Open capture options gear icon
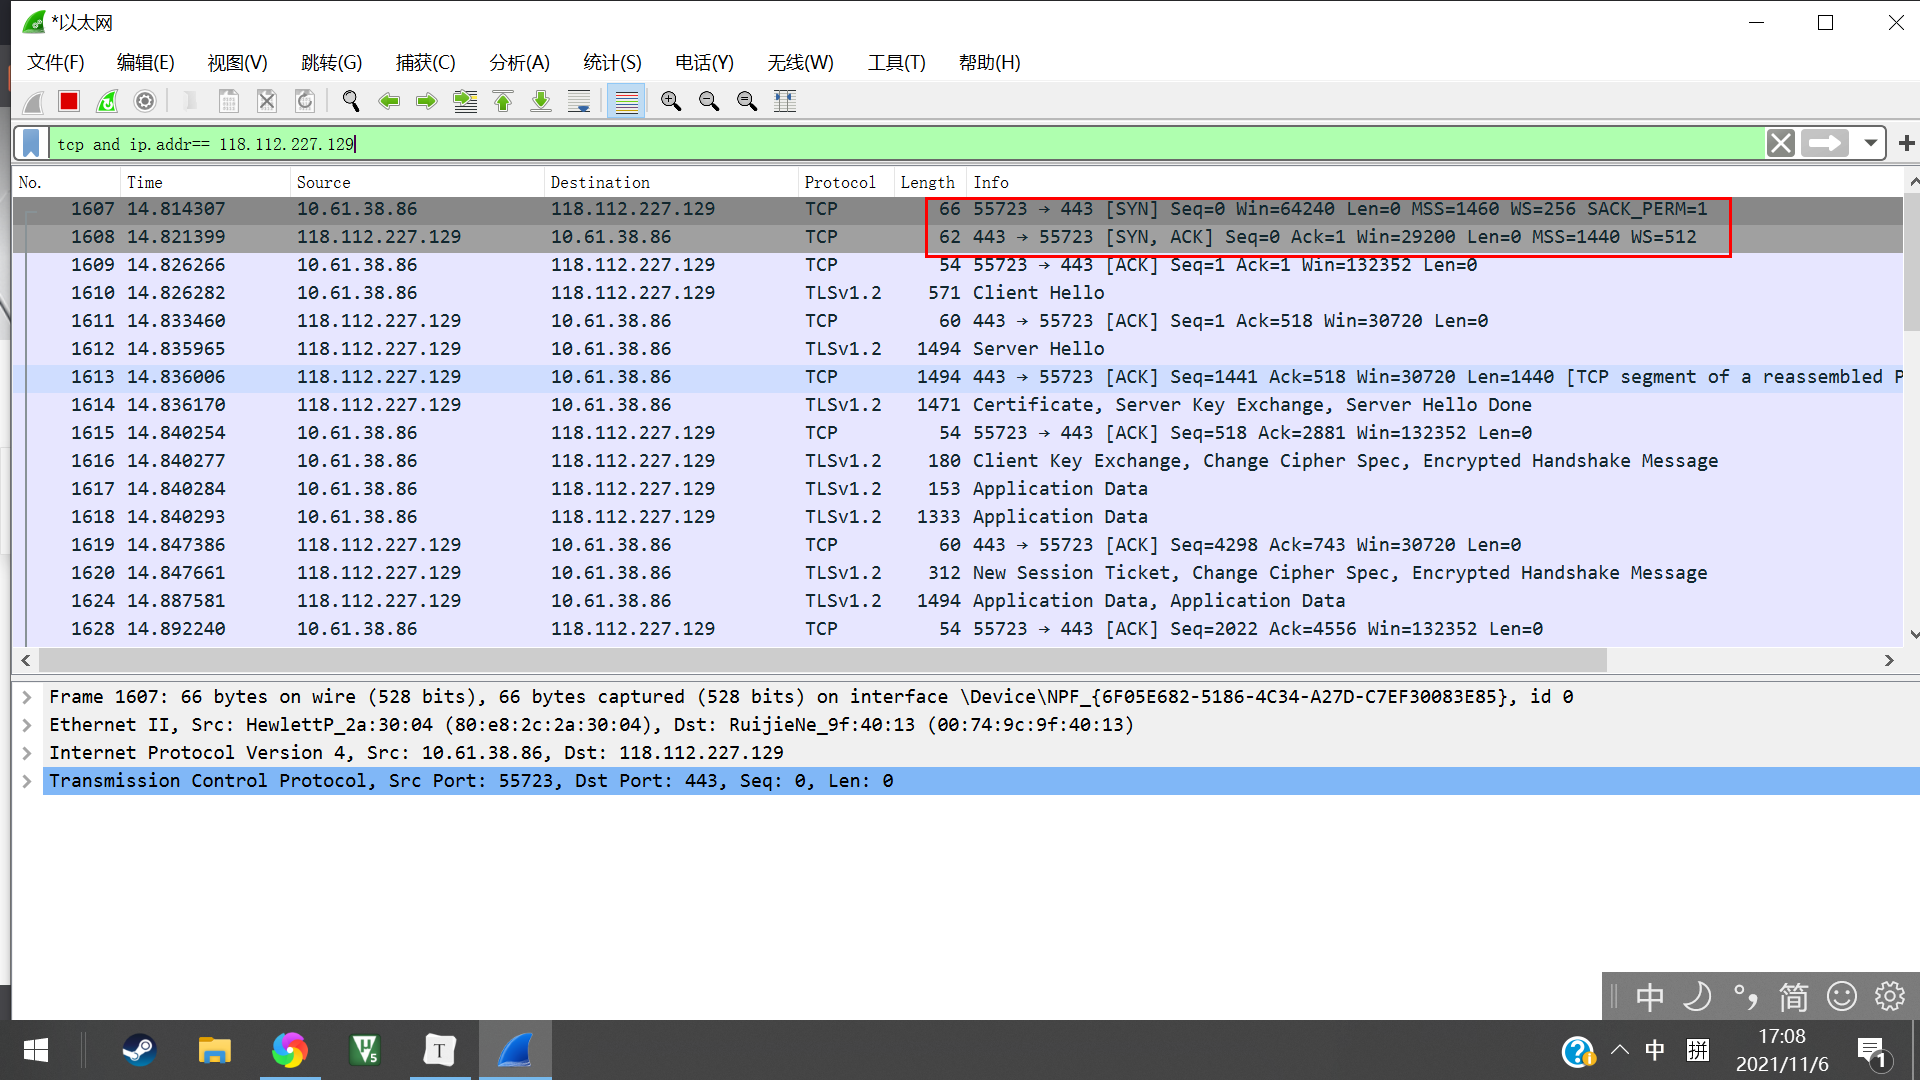Viewport: 1920px width, 1080px height. point(145,101)
